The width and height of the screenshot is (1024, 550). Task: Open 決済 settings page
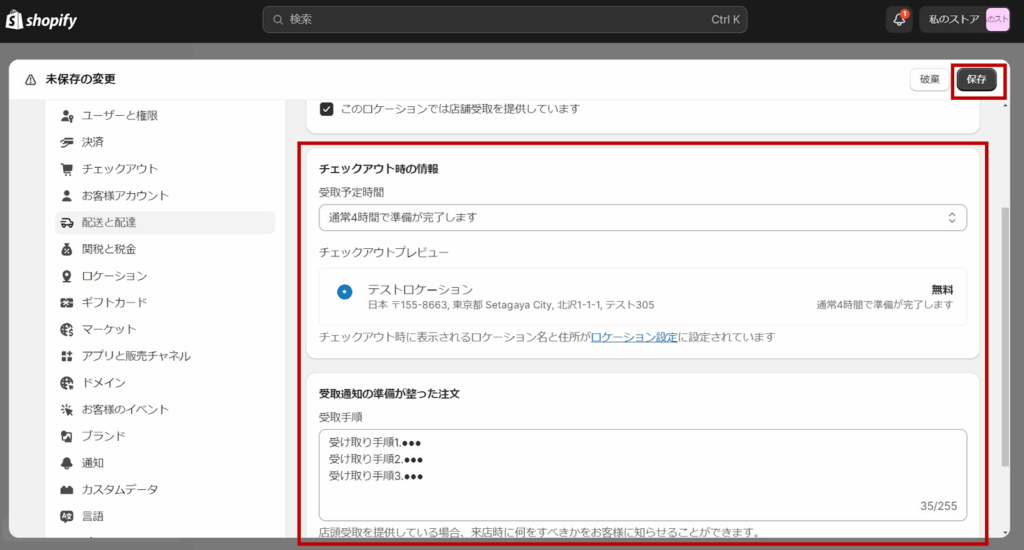(165, 142)
